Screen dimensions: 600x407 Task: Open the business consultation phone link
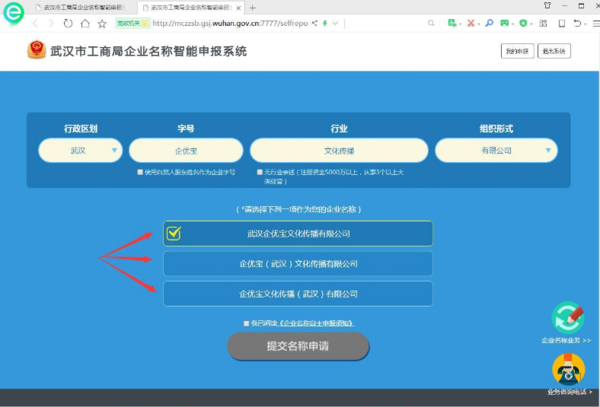point(570,392)
